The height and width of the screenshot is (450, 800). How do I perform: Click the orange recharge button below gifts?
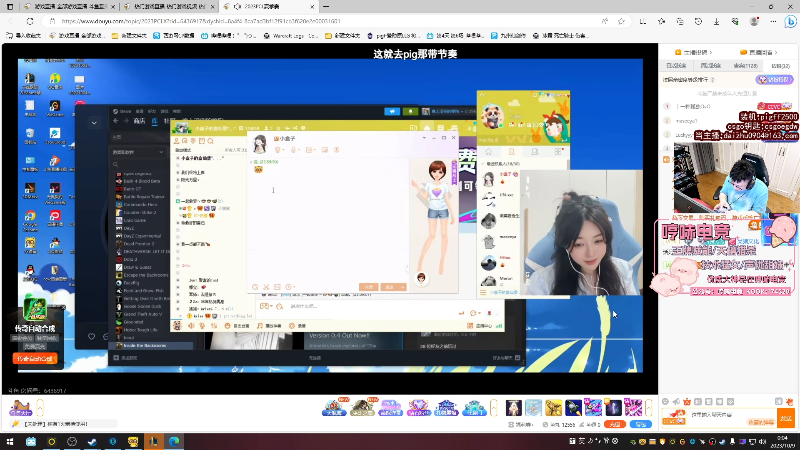pyautogui.click(x=615, y=424)
